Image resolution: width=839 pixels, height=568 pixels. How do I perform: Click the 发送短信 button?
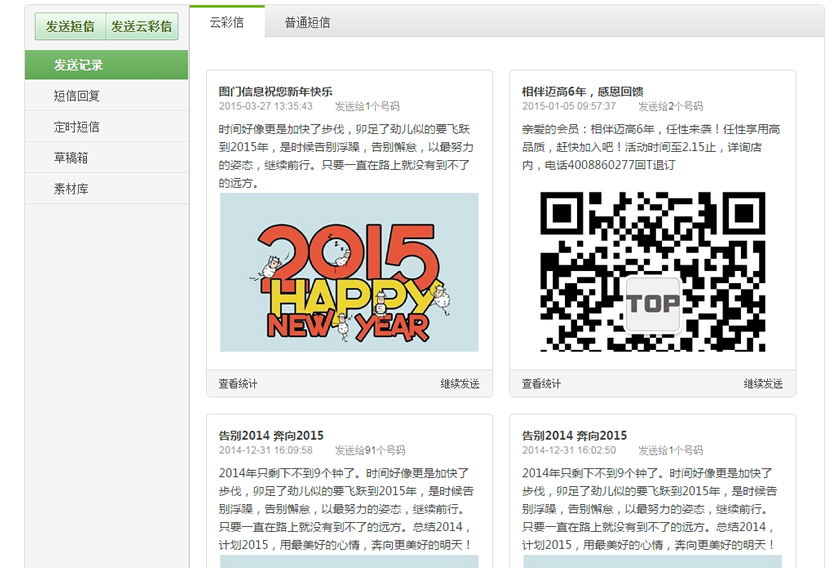(x=71, y=26)
